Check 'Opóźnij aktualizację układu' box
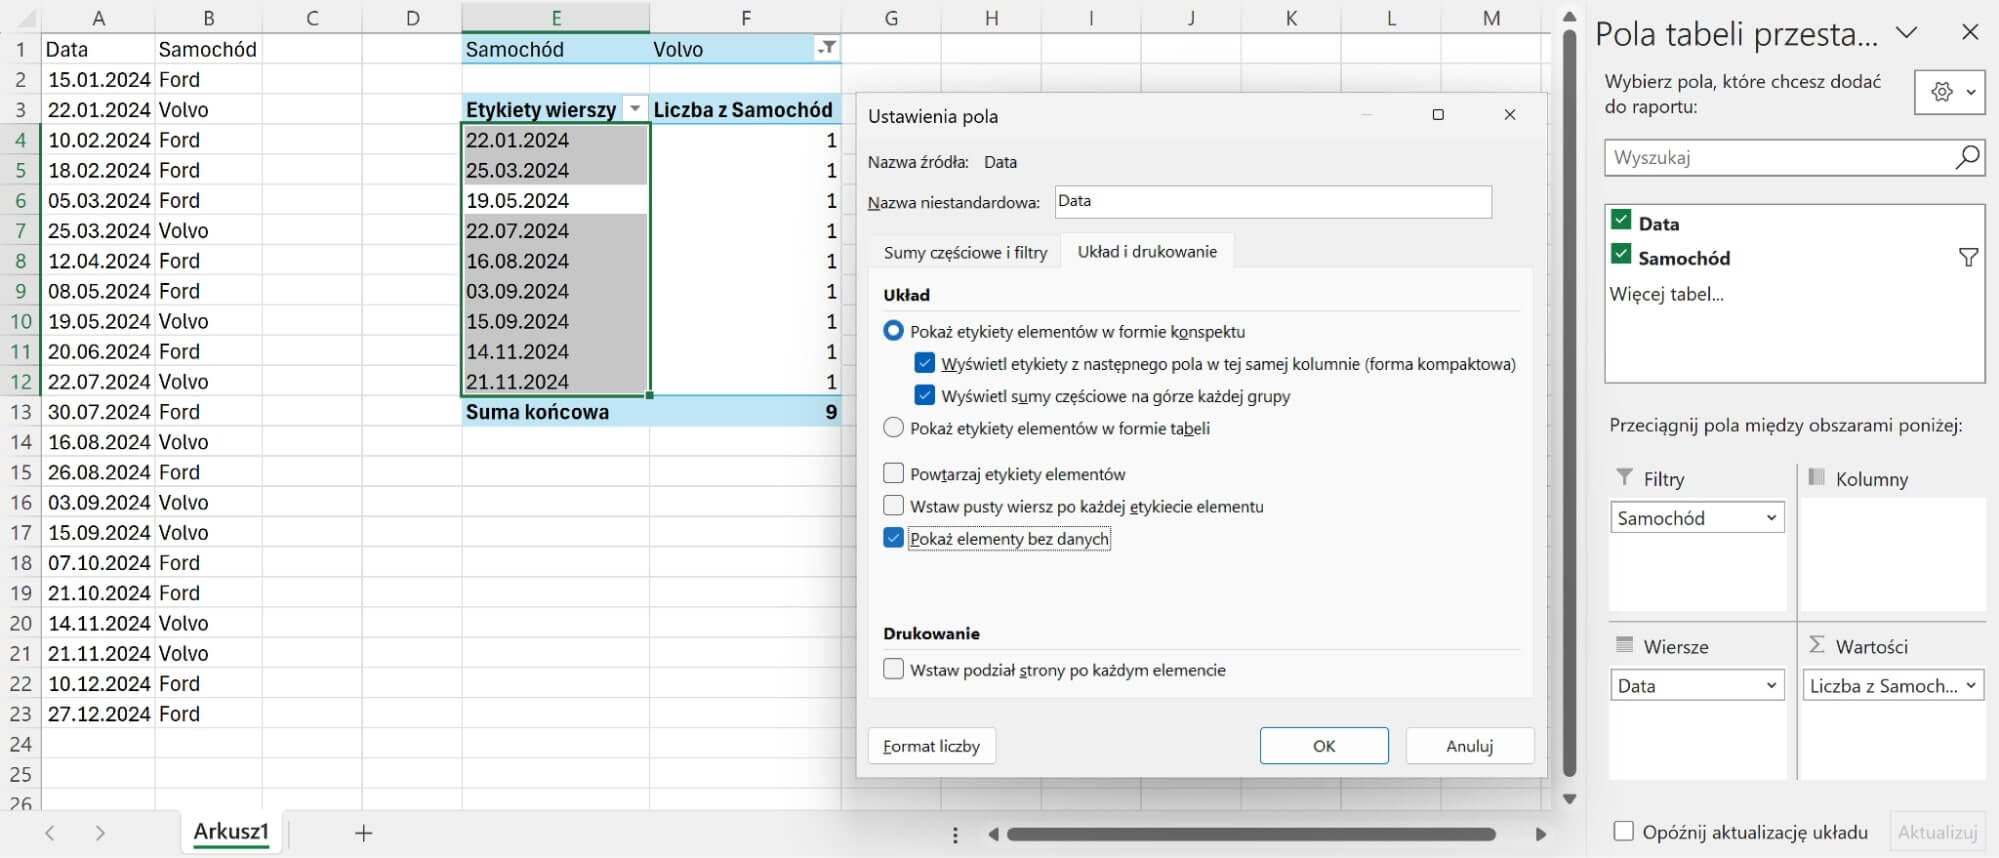The height and width of the screenshot is (858, 1999). (x=1624, y=832)
